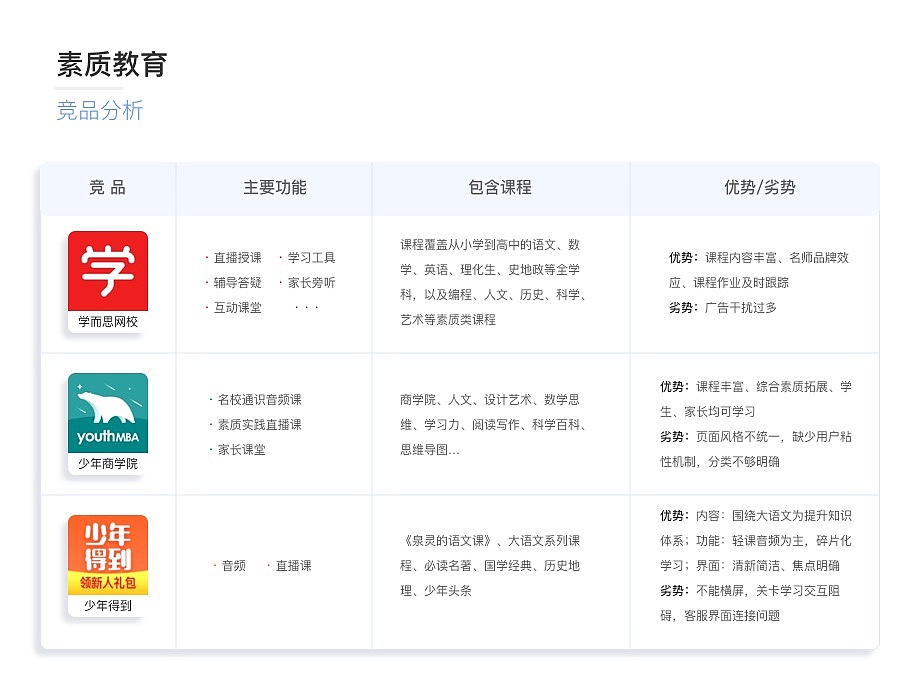Click the 劣势：不能横屏 line
920x690 pixels.
click(x=750, y=591)
